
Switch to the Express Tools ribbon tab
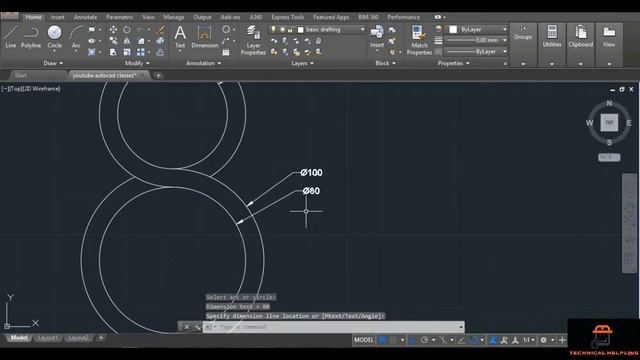[287, 17]
